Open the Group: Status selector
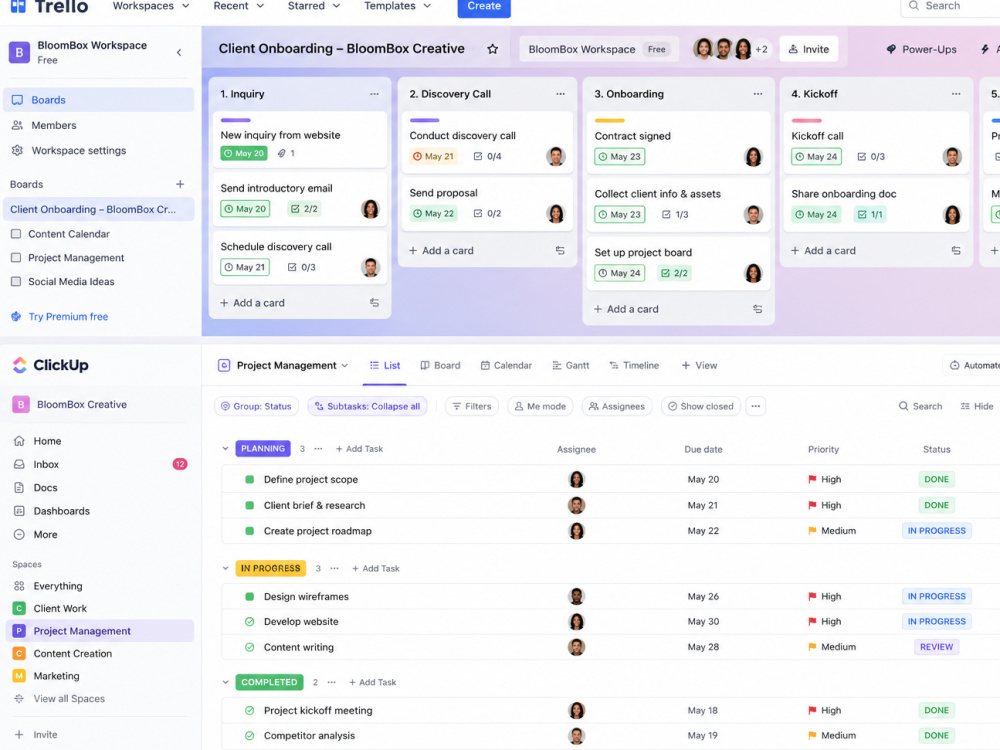Screen dimensions: 1000x750 pyautogui.click(x=256, y=406)
